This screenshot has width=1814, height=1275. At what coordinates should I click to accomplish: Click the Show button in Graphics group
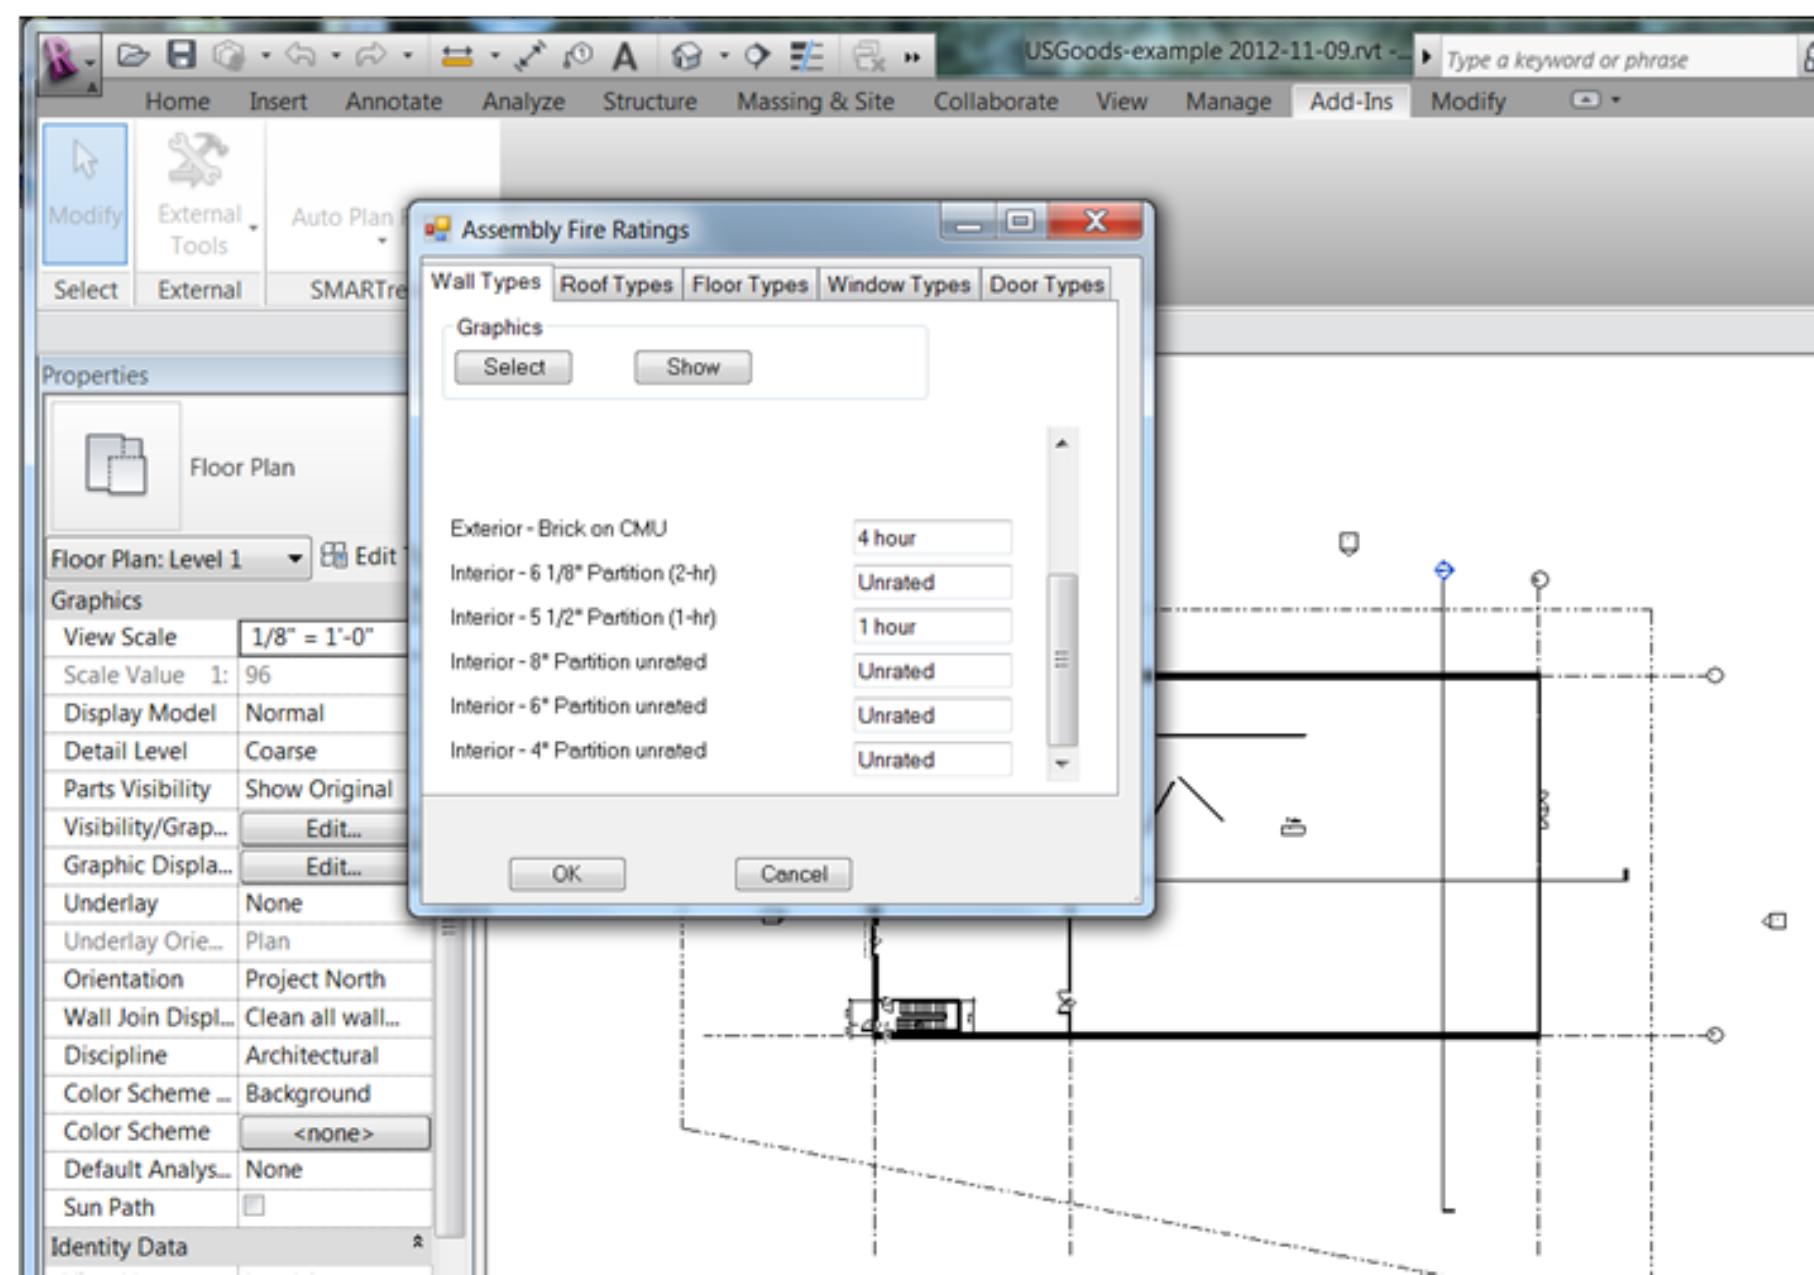click(693, 367)
